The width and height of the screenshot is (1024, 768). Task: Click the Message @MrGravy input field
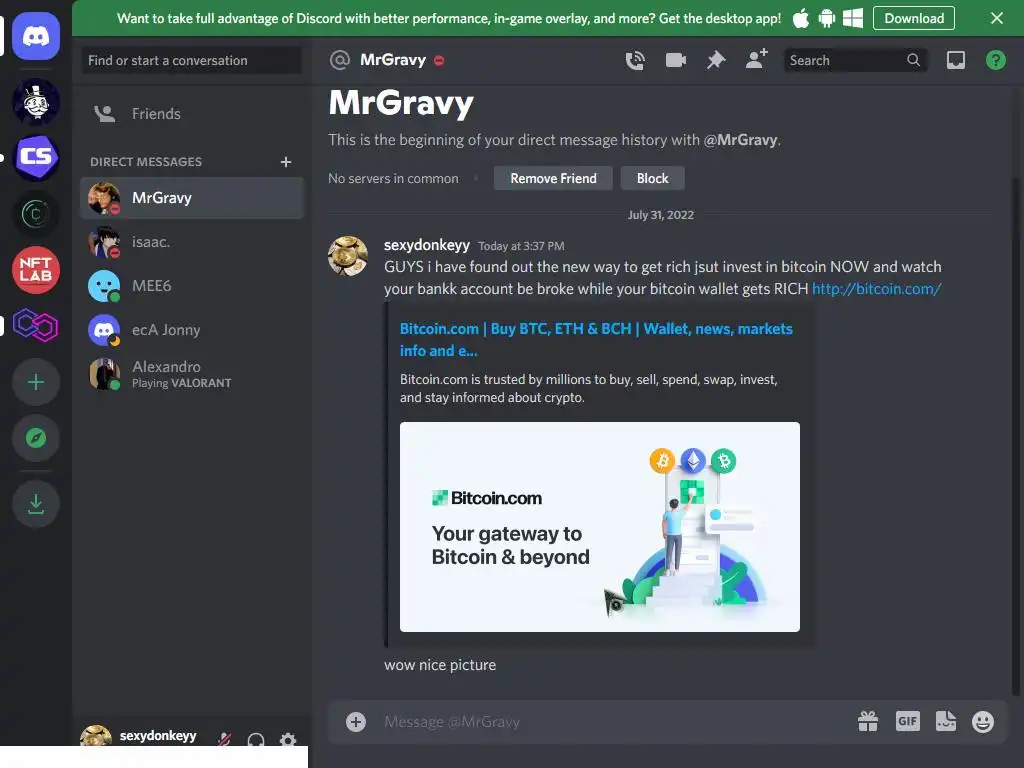coord(614,722)
